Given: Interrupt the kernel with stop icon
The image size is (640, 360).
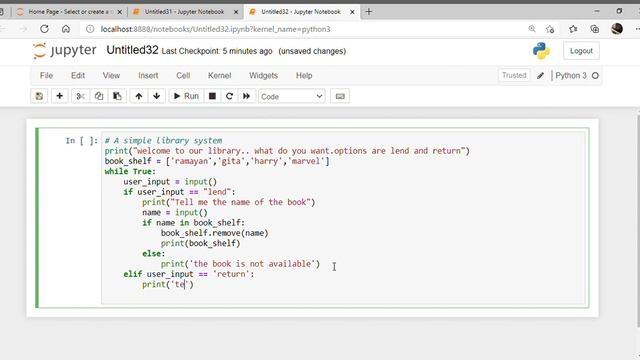Looking at the screenshot, I should point(212,96).
